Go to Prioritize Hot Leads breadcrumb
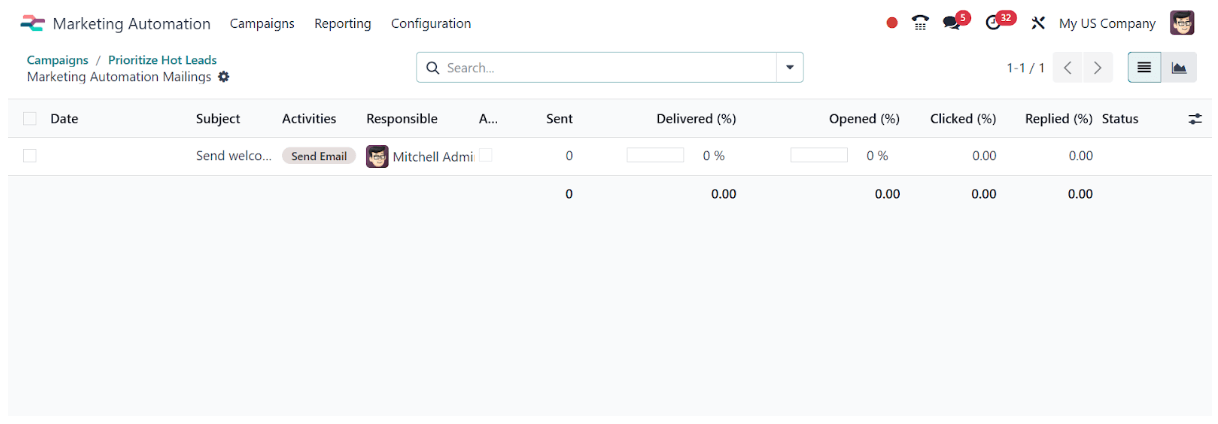Image resolution: width=1218 pixels, height=424 pixels. 162,60
